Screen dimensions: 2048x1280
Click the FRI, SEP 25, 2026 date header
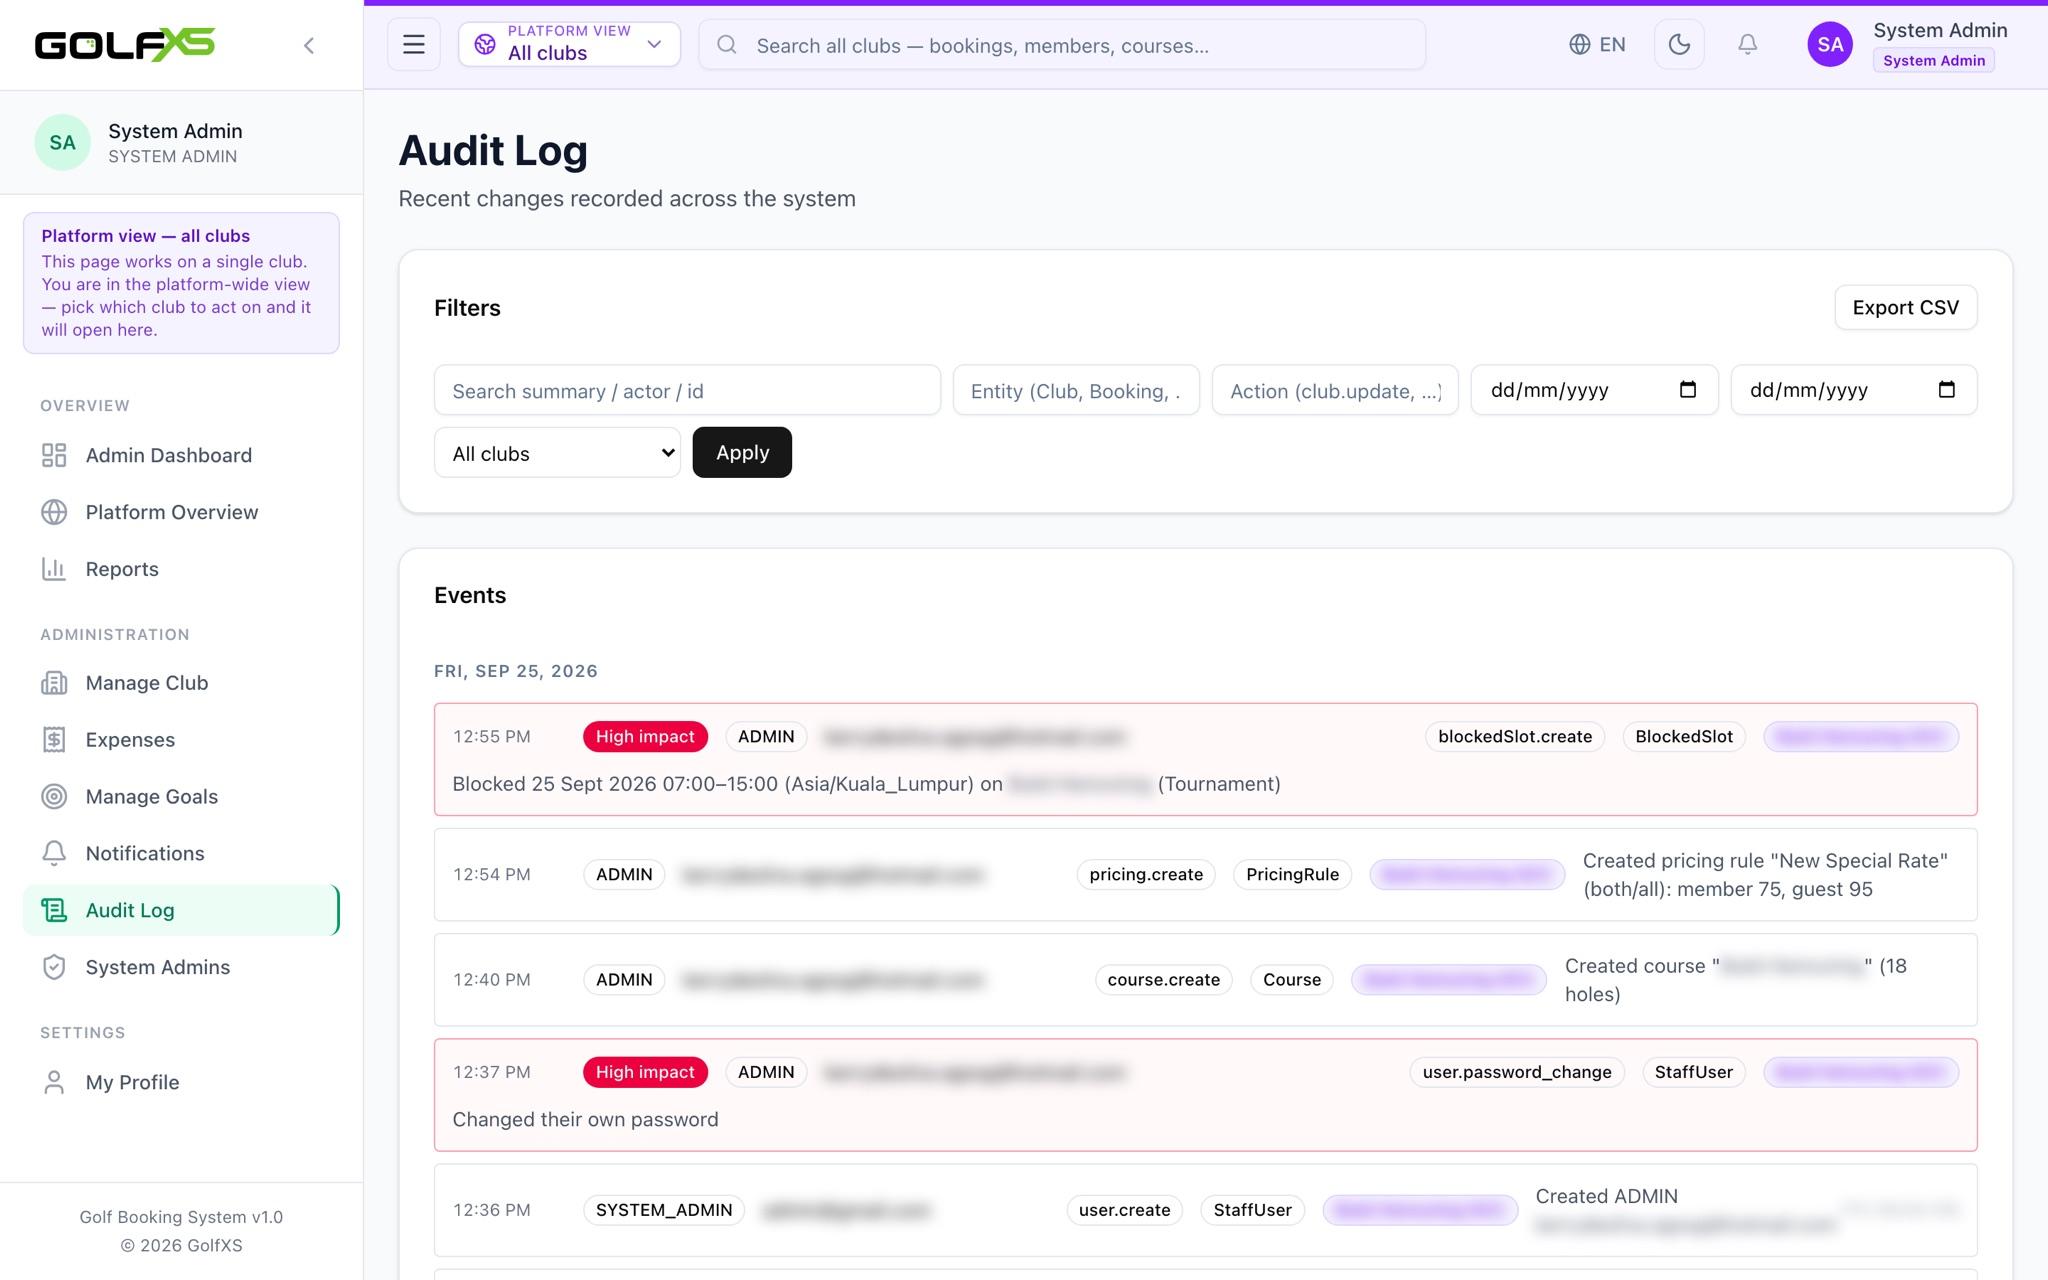(516, 671)
